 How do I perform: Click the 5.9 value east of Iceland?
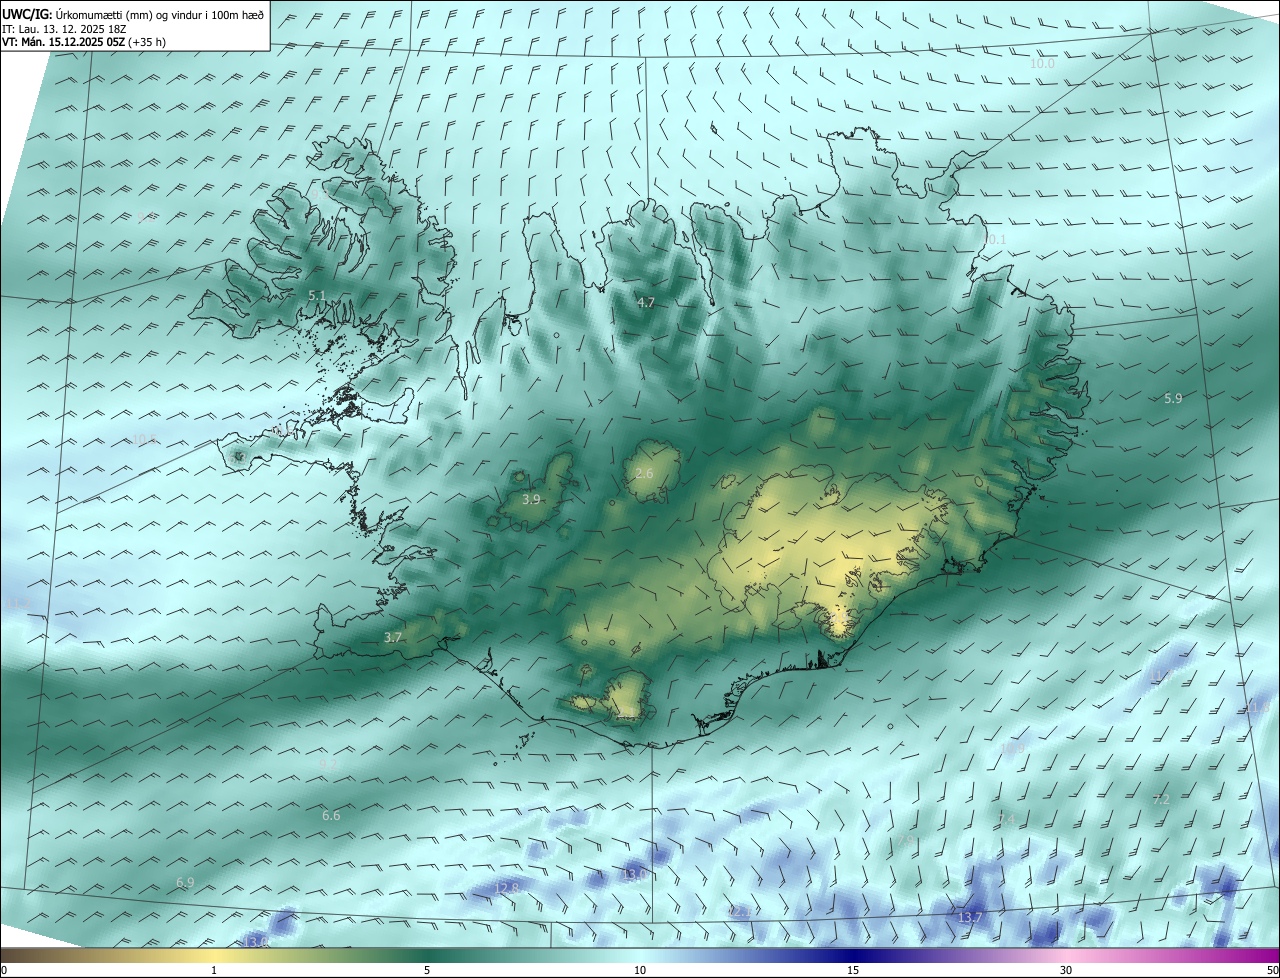click(x=1173, y=398)
